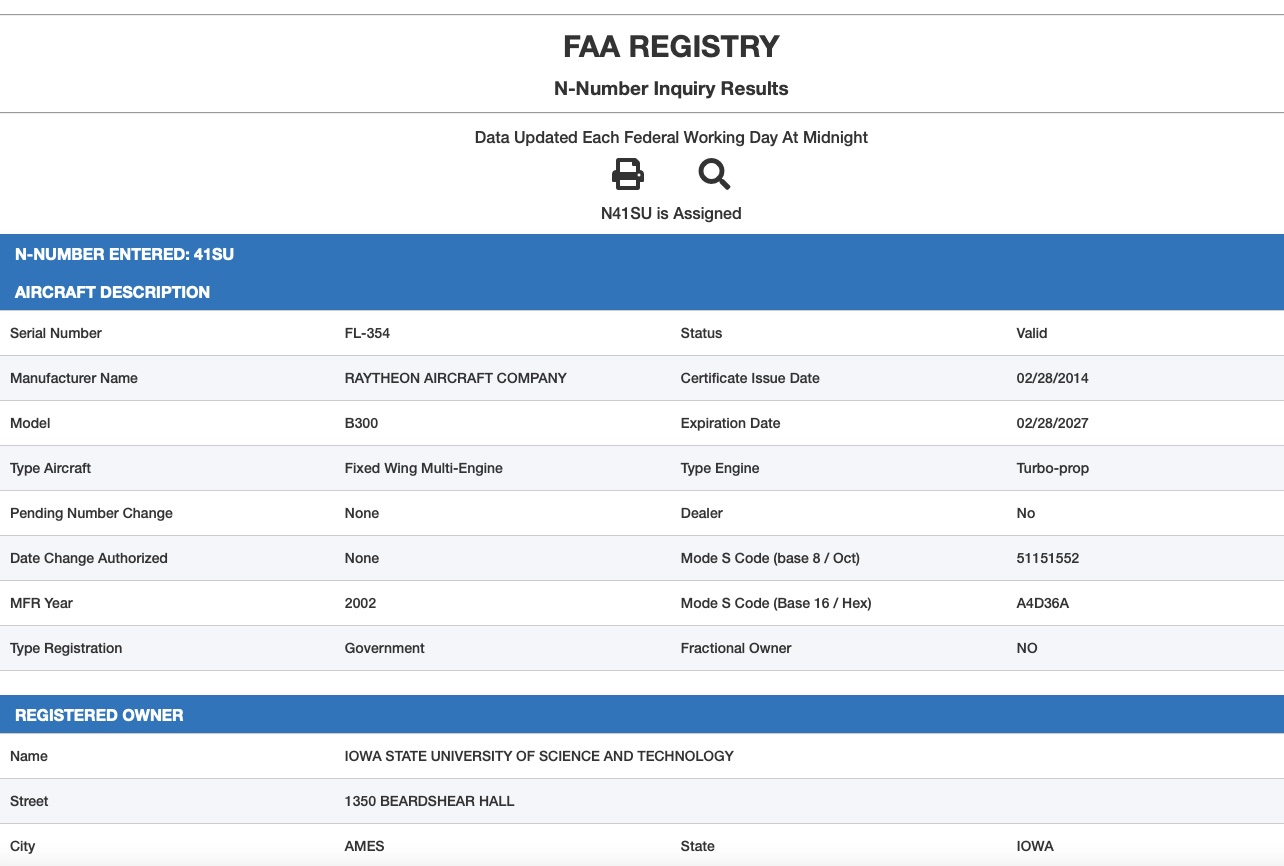Screen dimensions: 1284x866
Task: Click the 'N-NUMBER ENTERED: 41SU' header
Action: tap(124, 254)
